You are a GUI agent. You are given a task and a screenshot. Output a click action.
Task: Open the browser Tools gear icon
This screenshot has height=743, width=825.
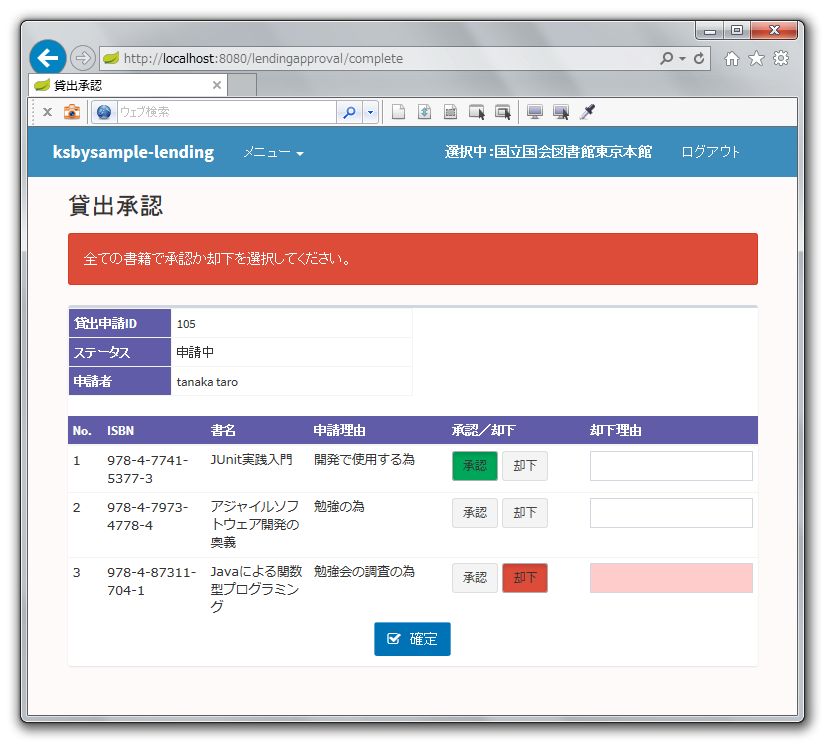coord(781,58)
